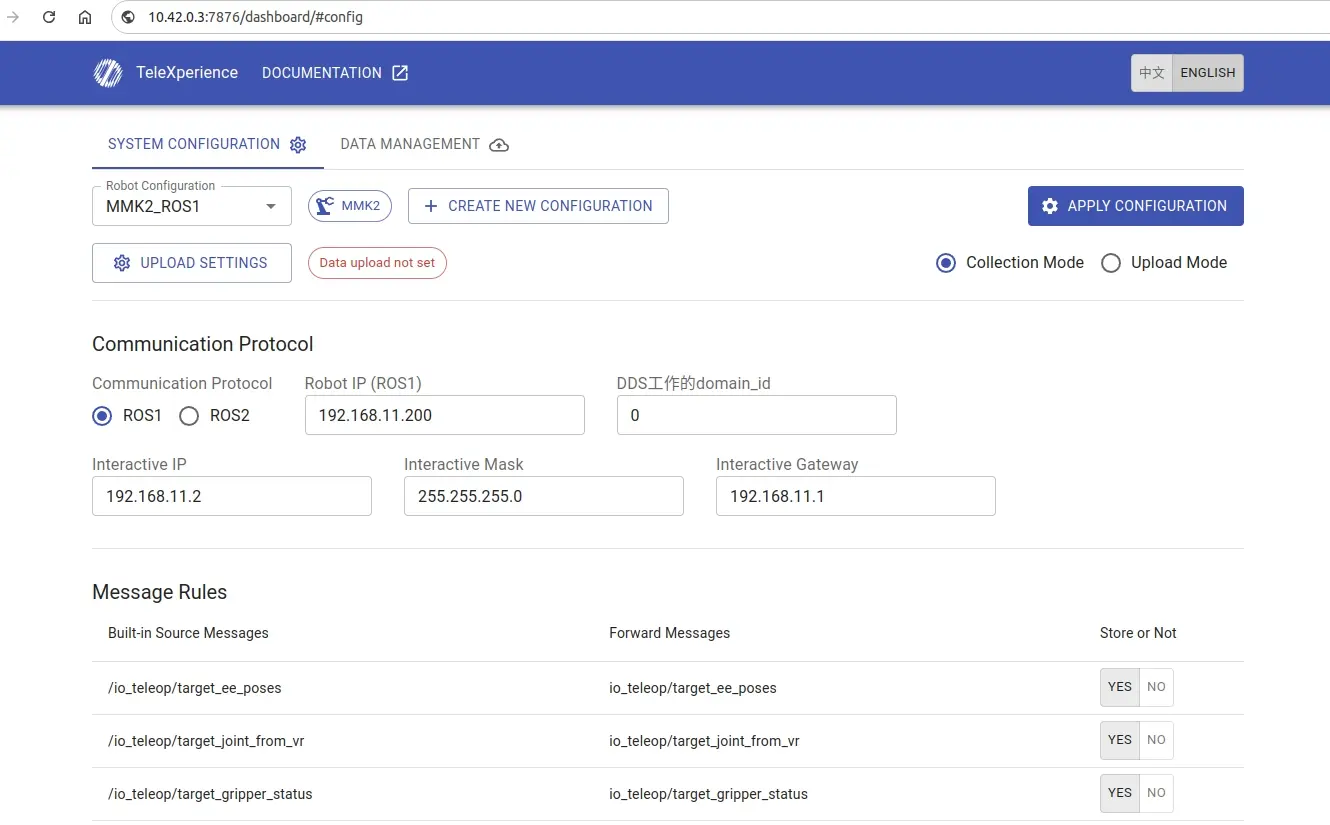Click Create New Configuration button
The image size is (1330, 825).
coord(538,206)
